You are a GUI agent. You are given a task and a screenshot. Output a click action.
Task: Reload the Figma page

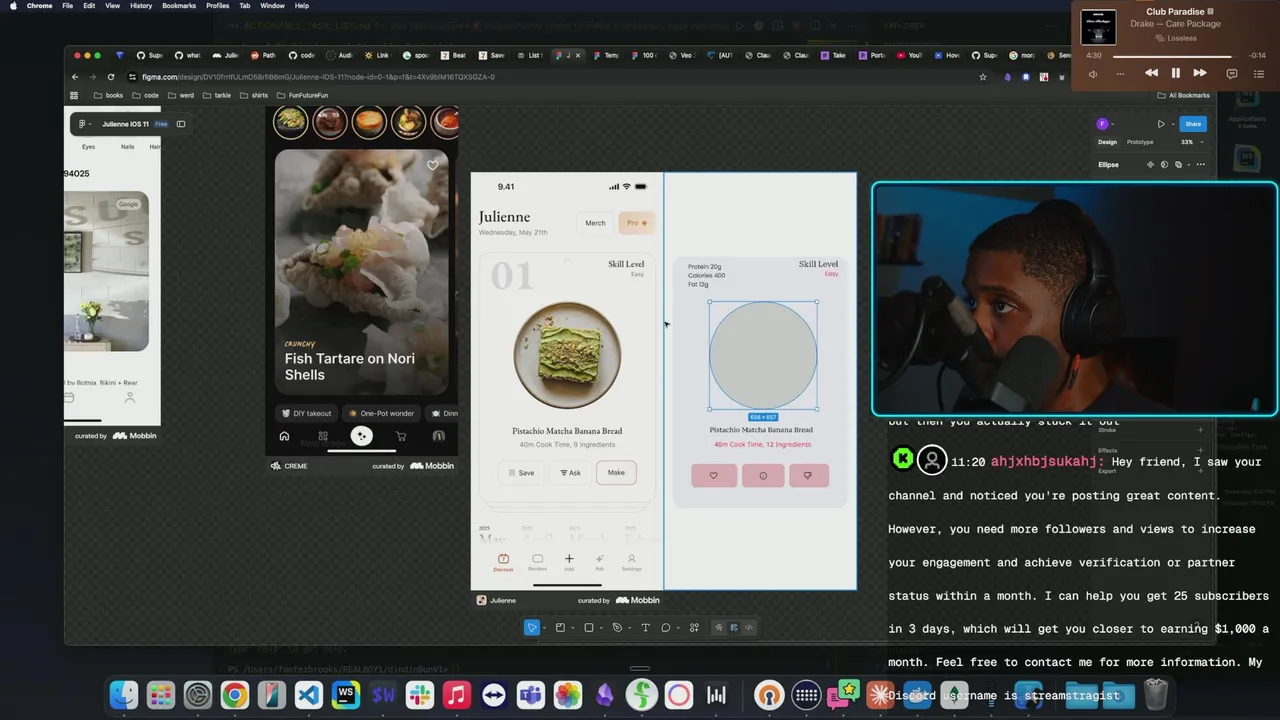click(x=111, y=77)
